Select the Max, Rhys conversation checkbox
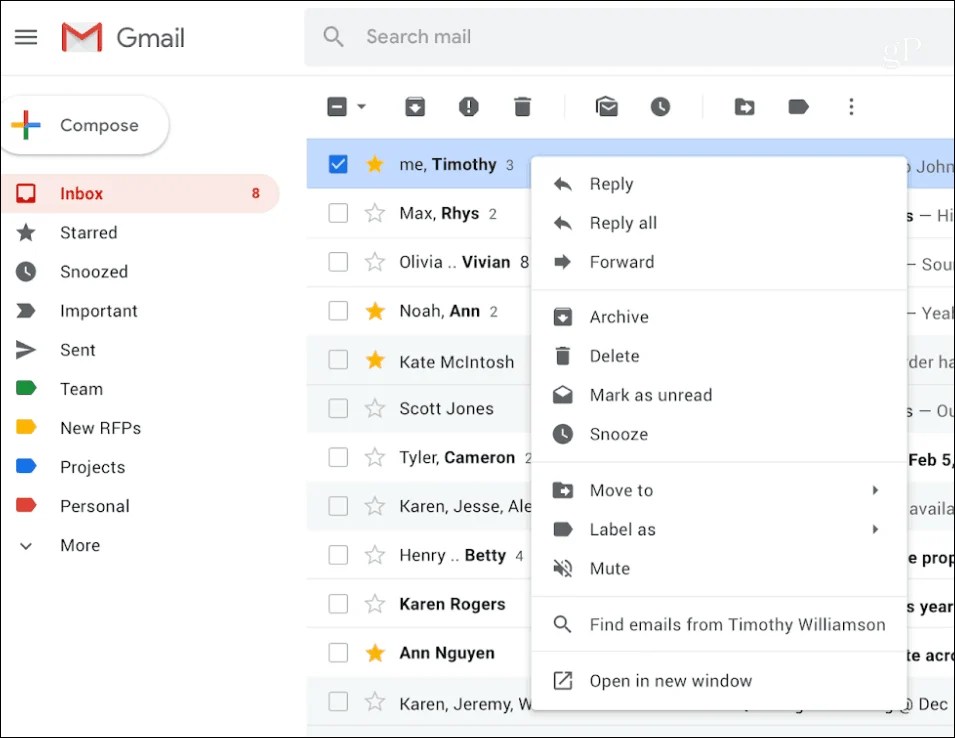 pos(338,212)
